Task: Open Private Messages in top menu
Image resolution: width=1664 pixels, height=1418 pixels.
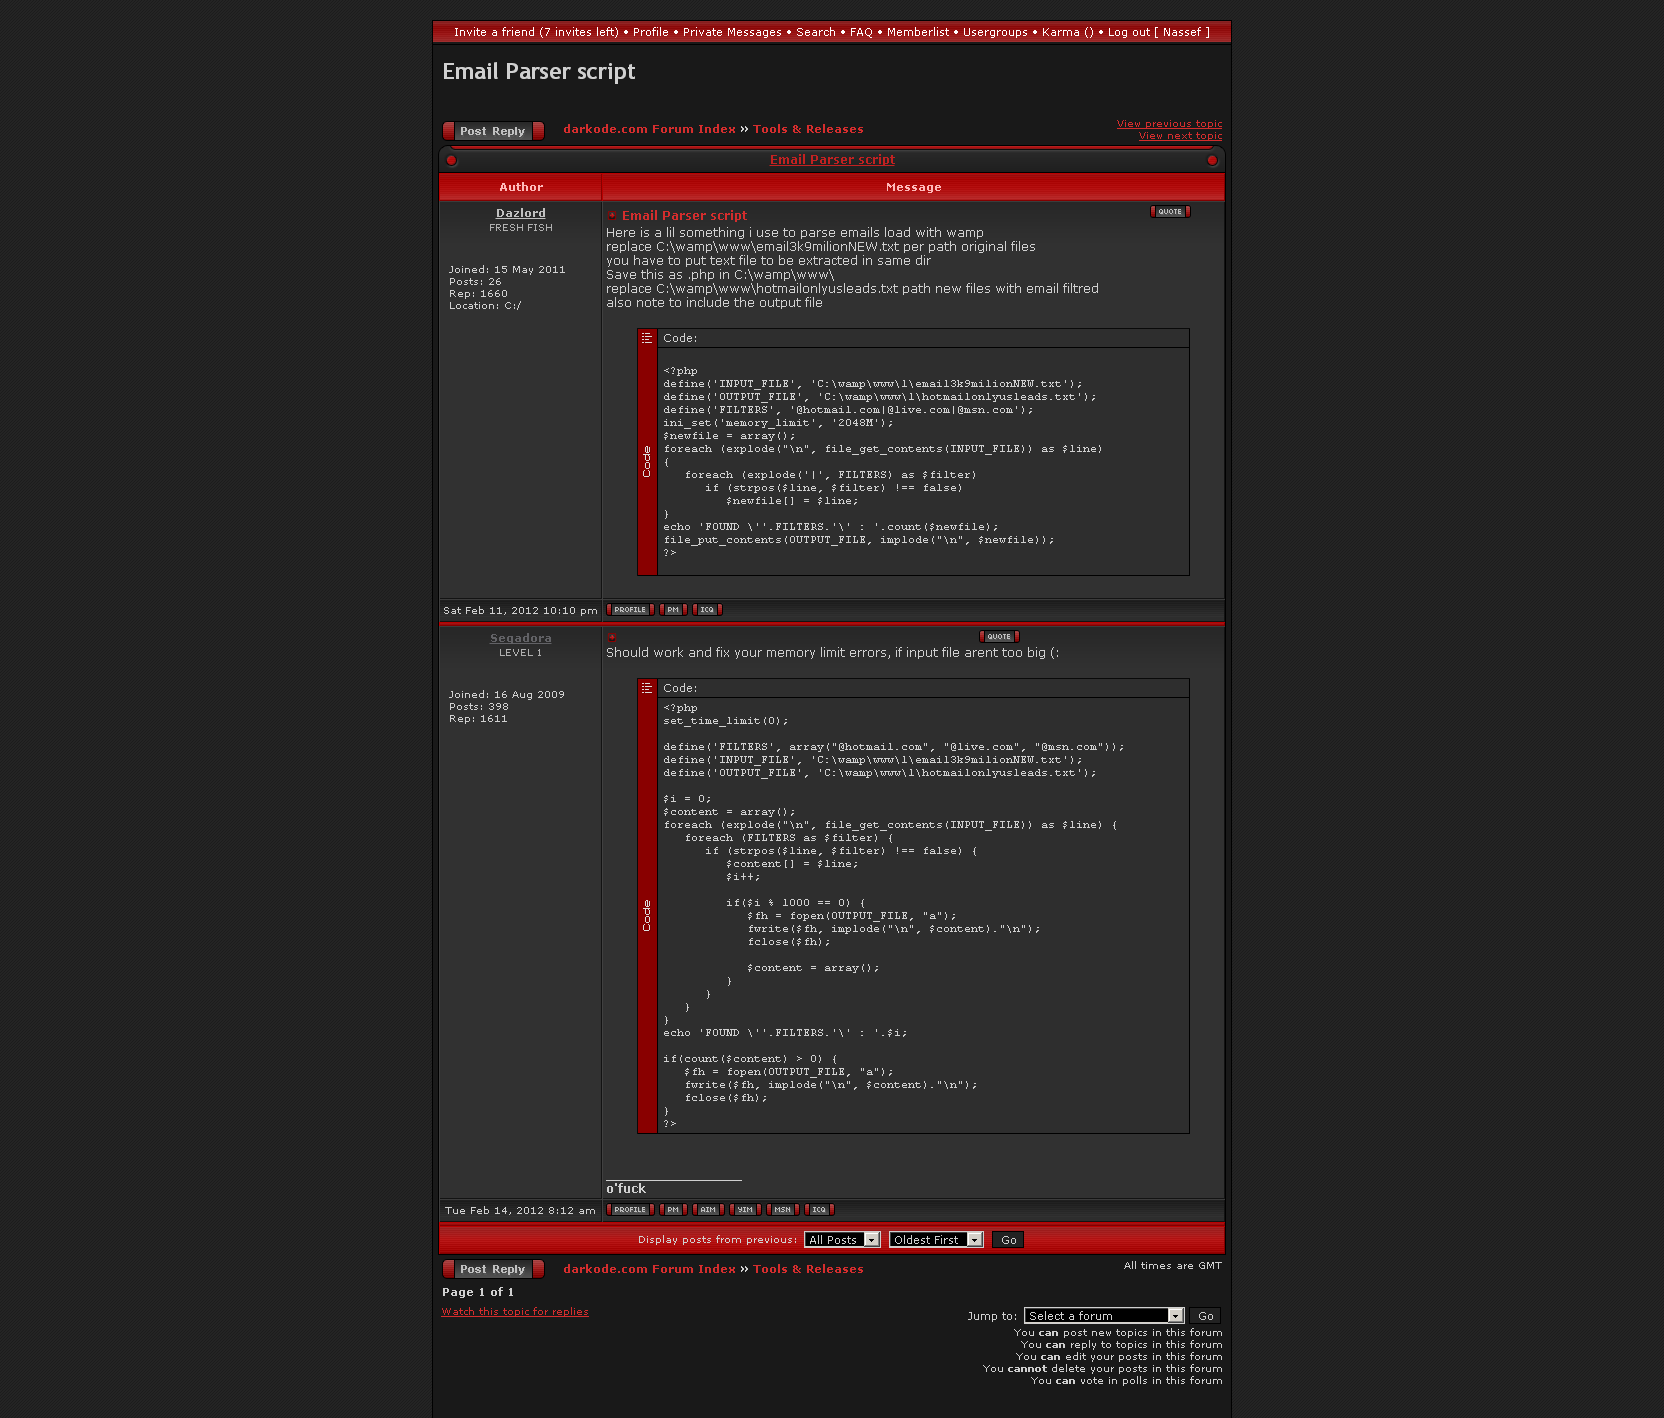Action: pos(732,32)
